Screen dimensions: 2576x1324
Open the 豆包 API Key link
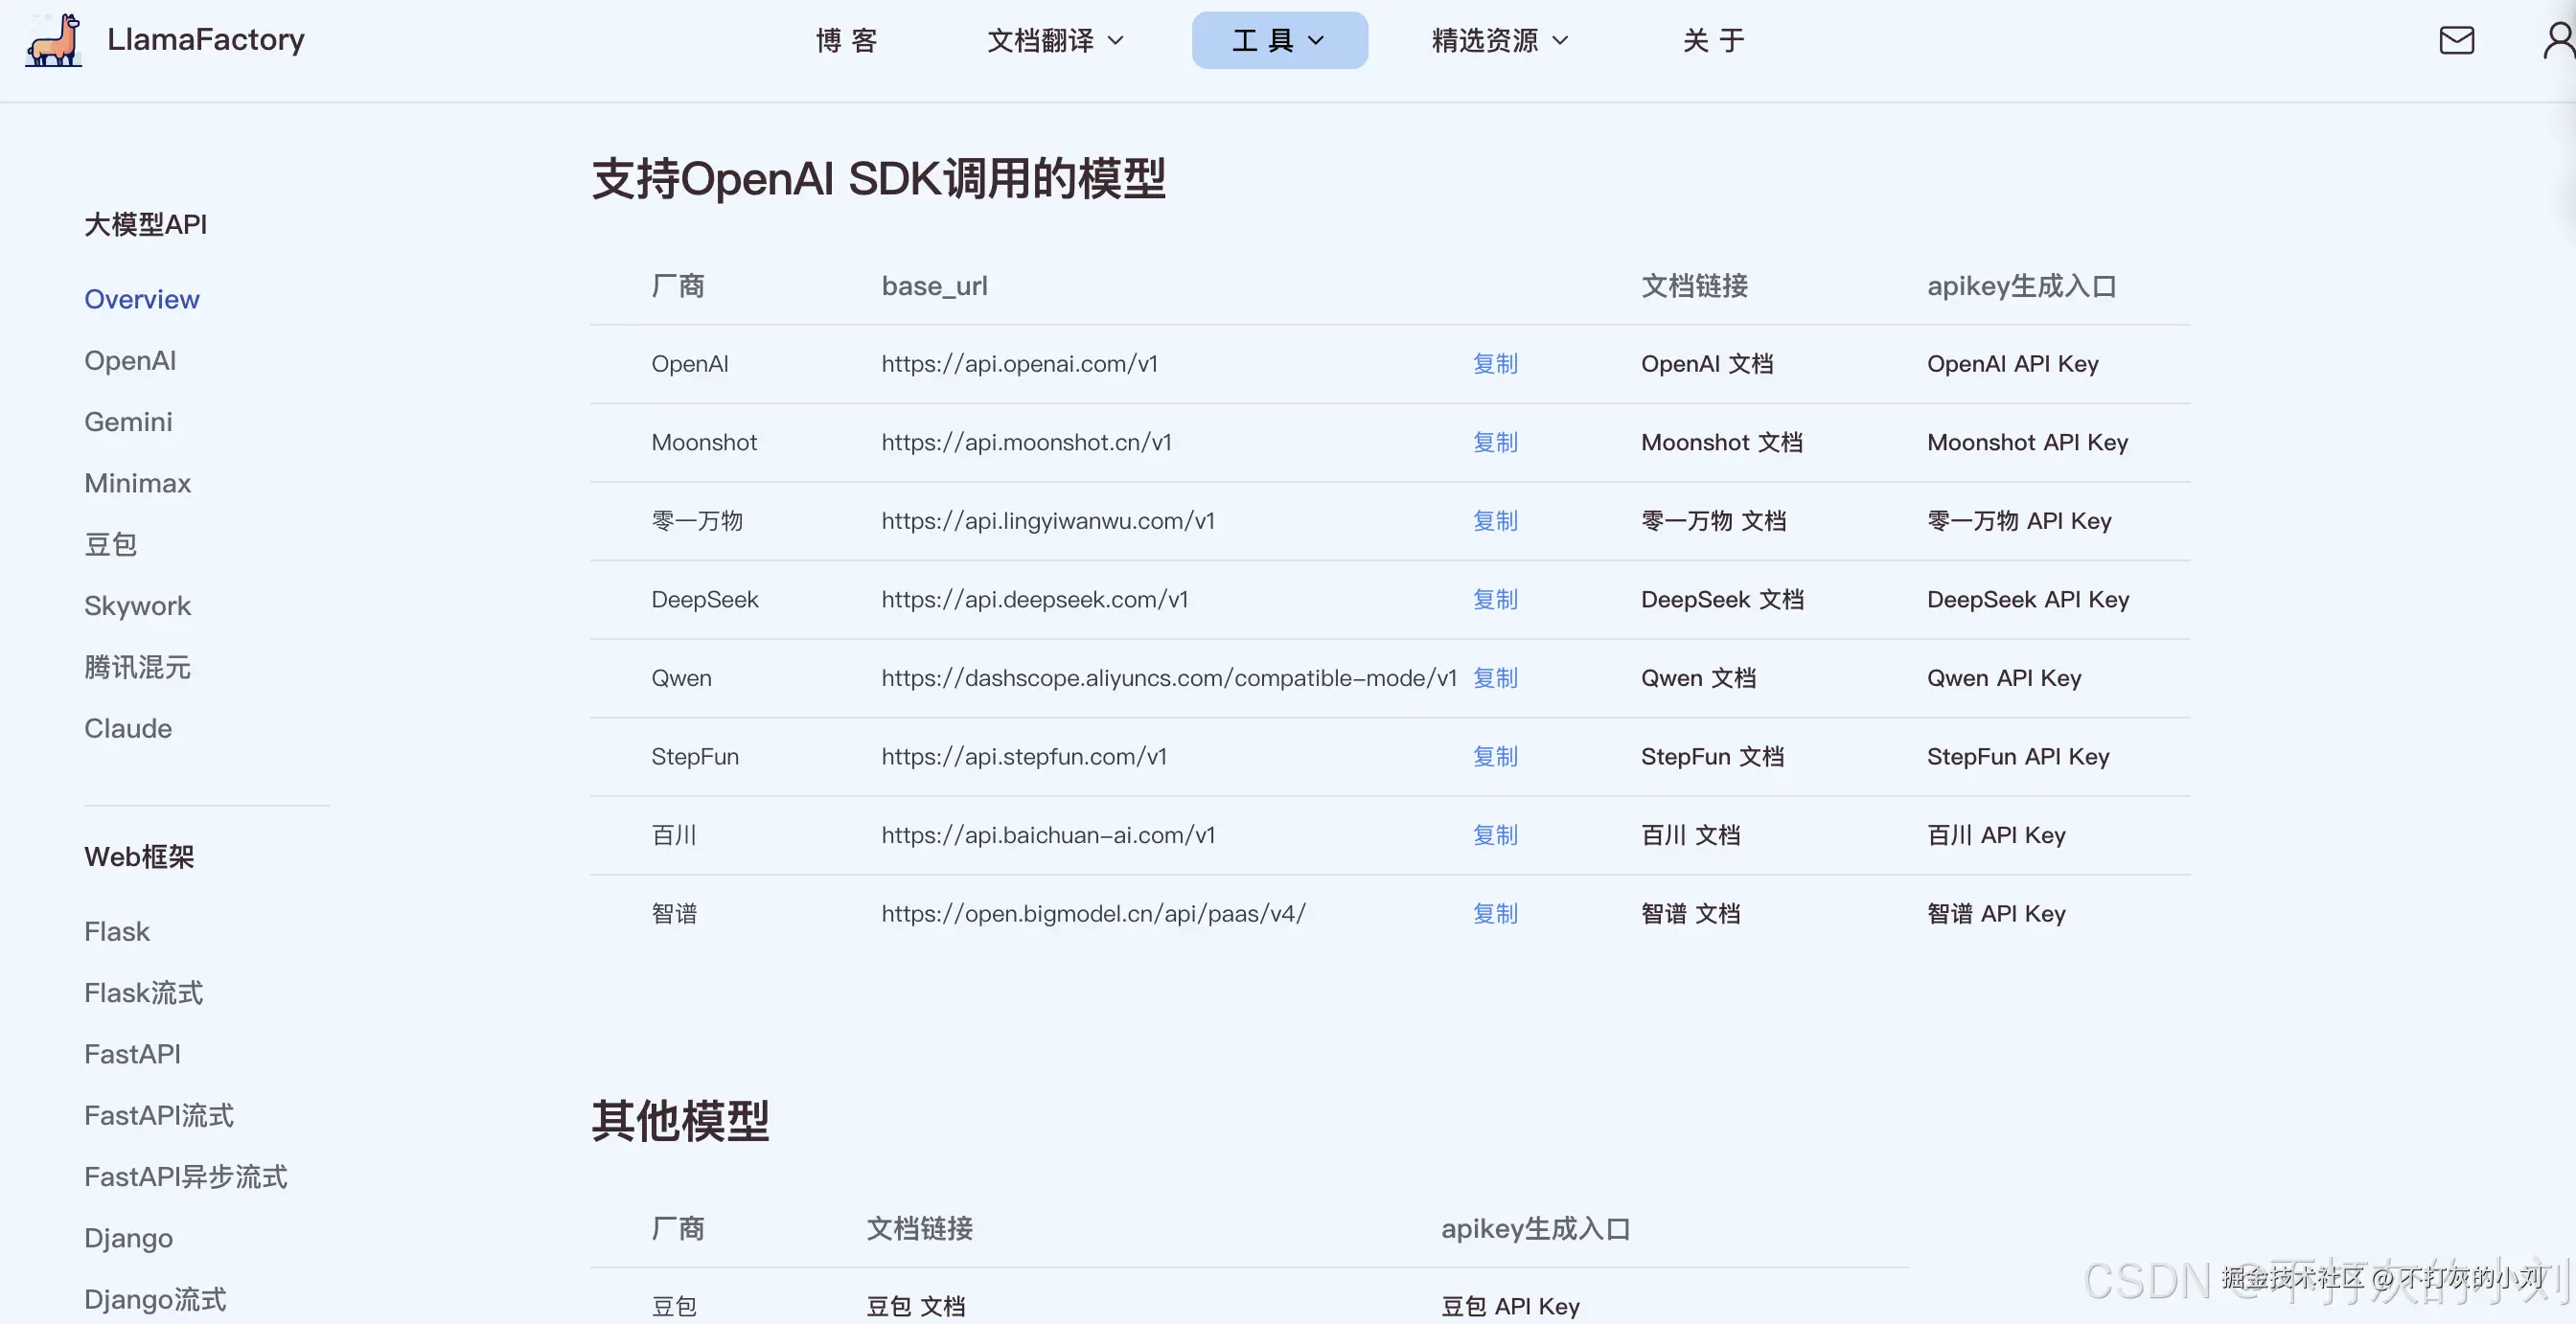pyautogui.click(x=1510, y=1306)
